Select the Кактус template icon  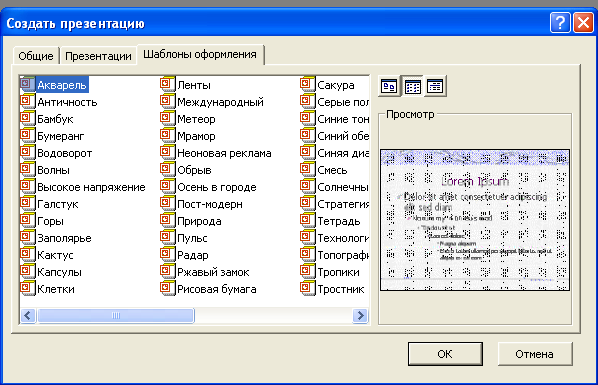click(27, 254)
